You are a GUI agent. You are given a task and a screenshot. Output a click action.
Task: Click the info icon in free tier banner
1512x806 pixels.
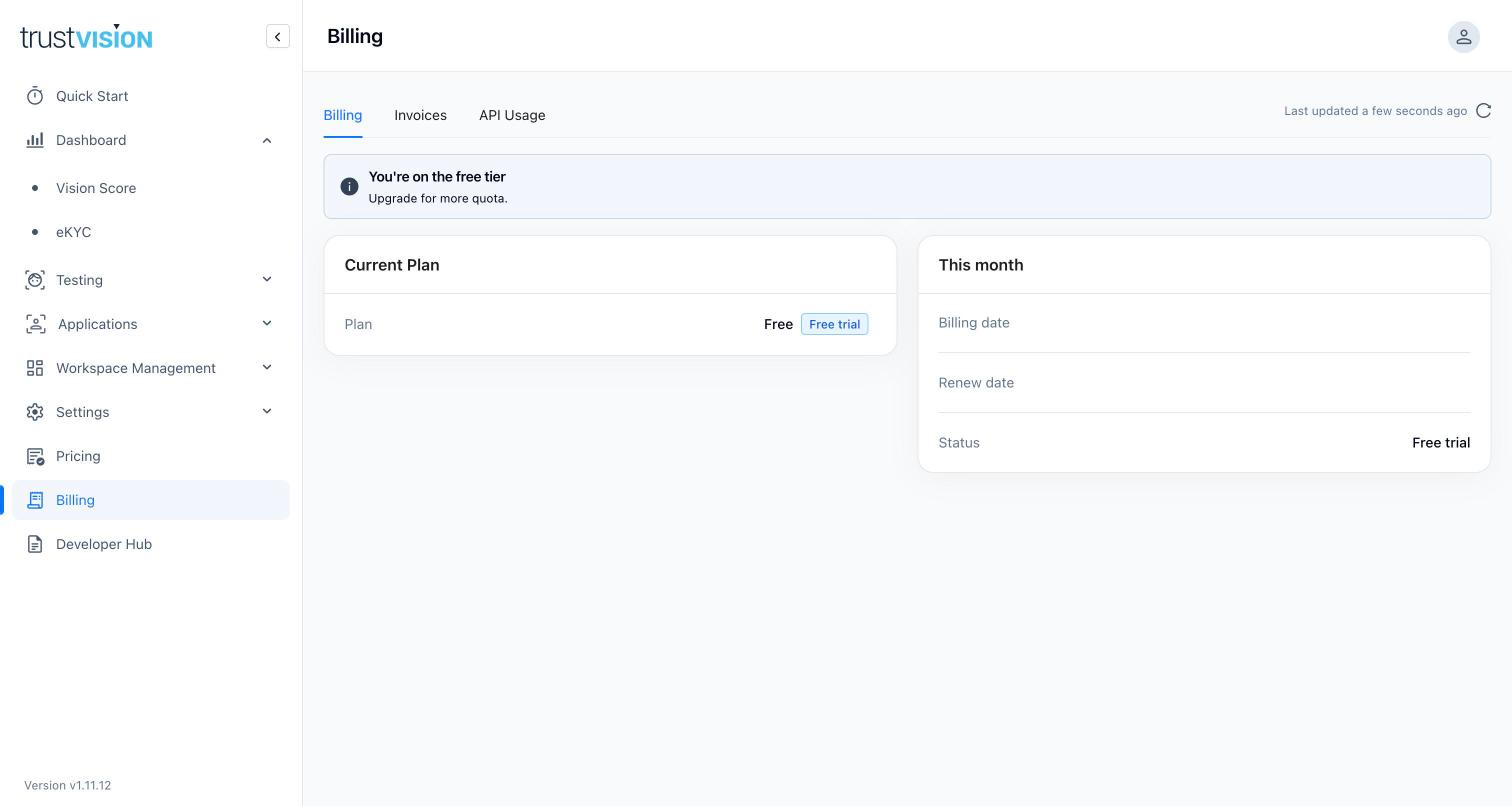coord(349,187)
